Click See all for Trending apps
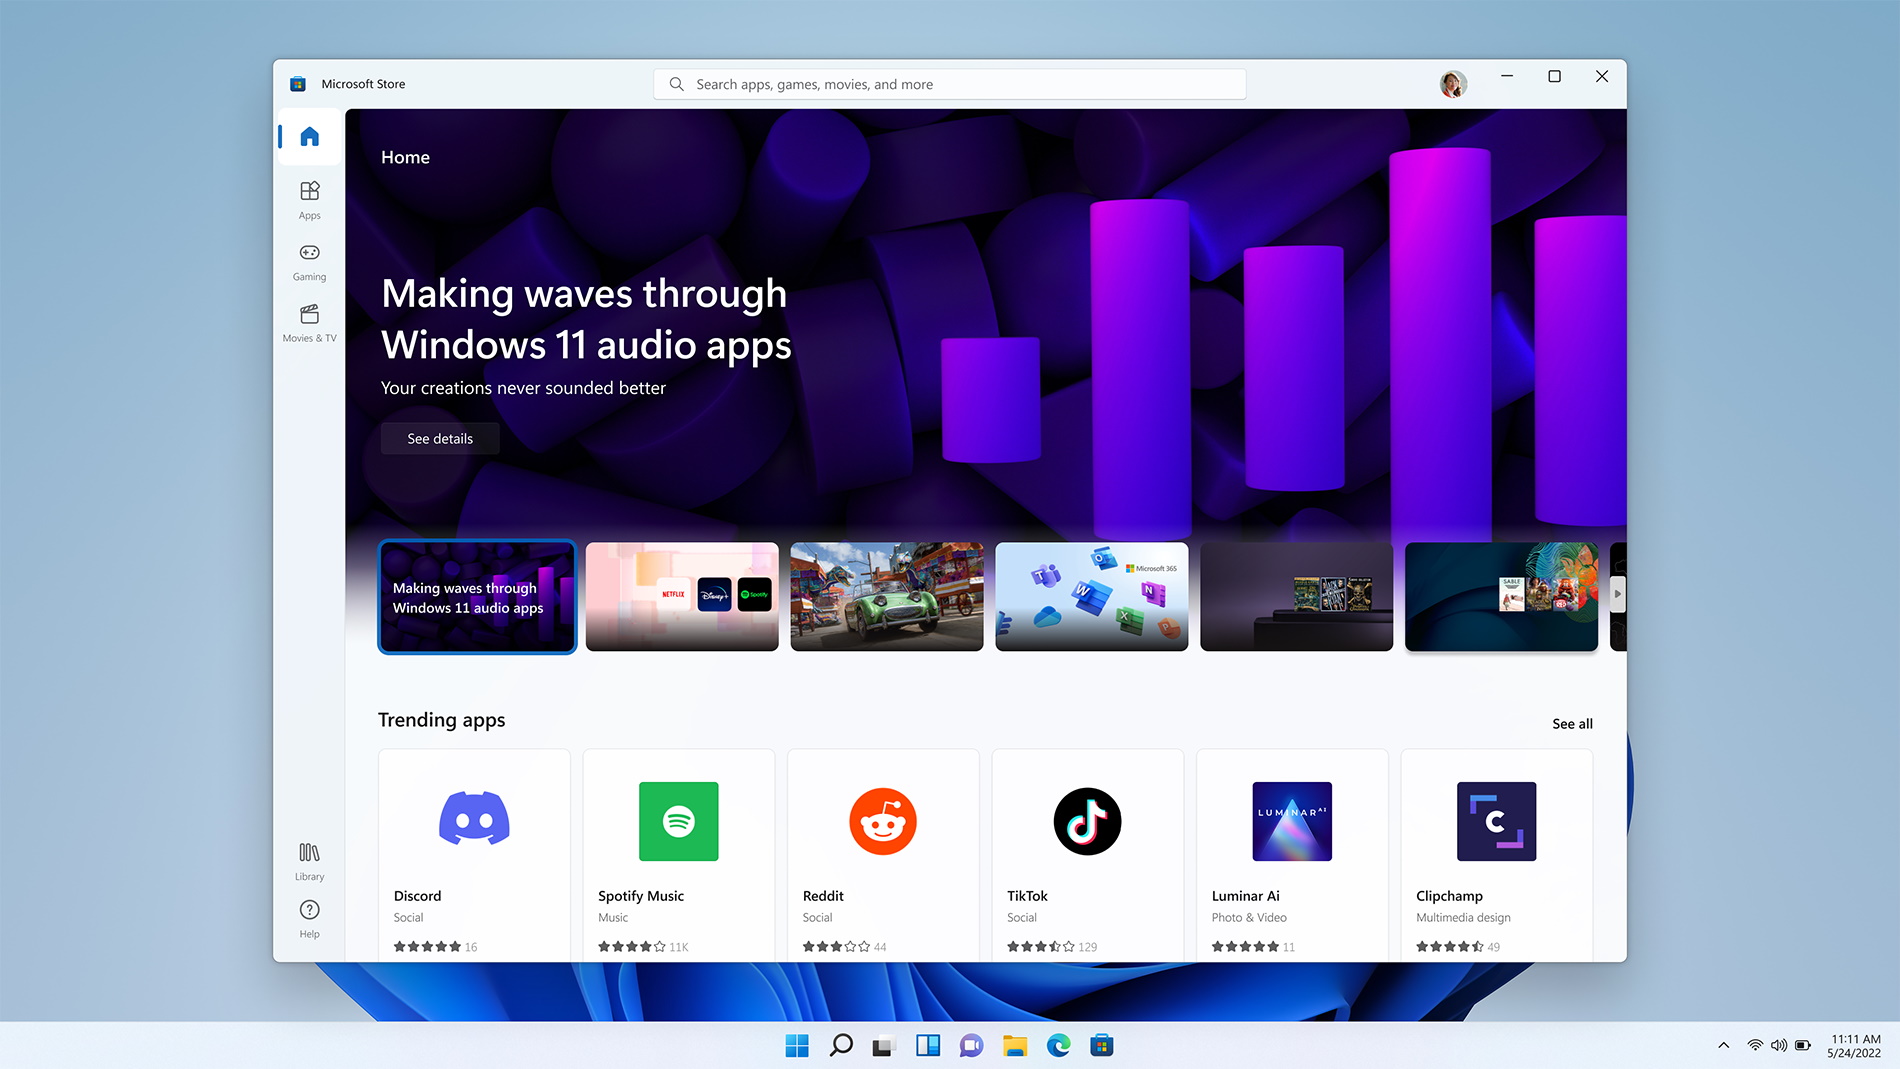Viewport: 1900px width, 1069px height. click(x=1572, y=724)
